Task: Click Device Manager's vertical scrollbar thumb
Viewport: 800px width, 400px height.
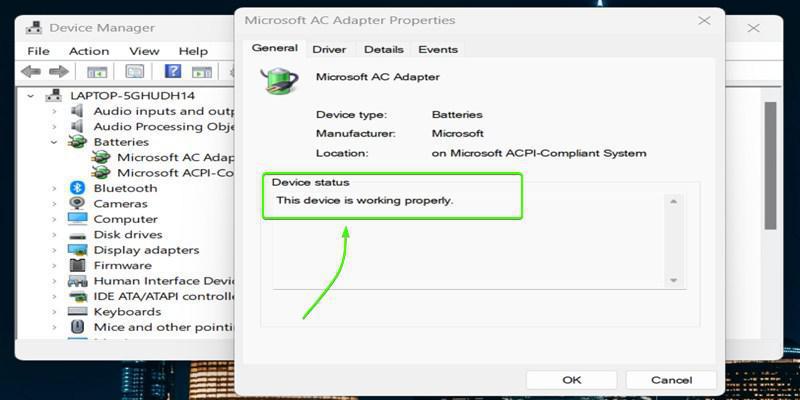Action: pos(770,166)
